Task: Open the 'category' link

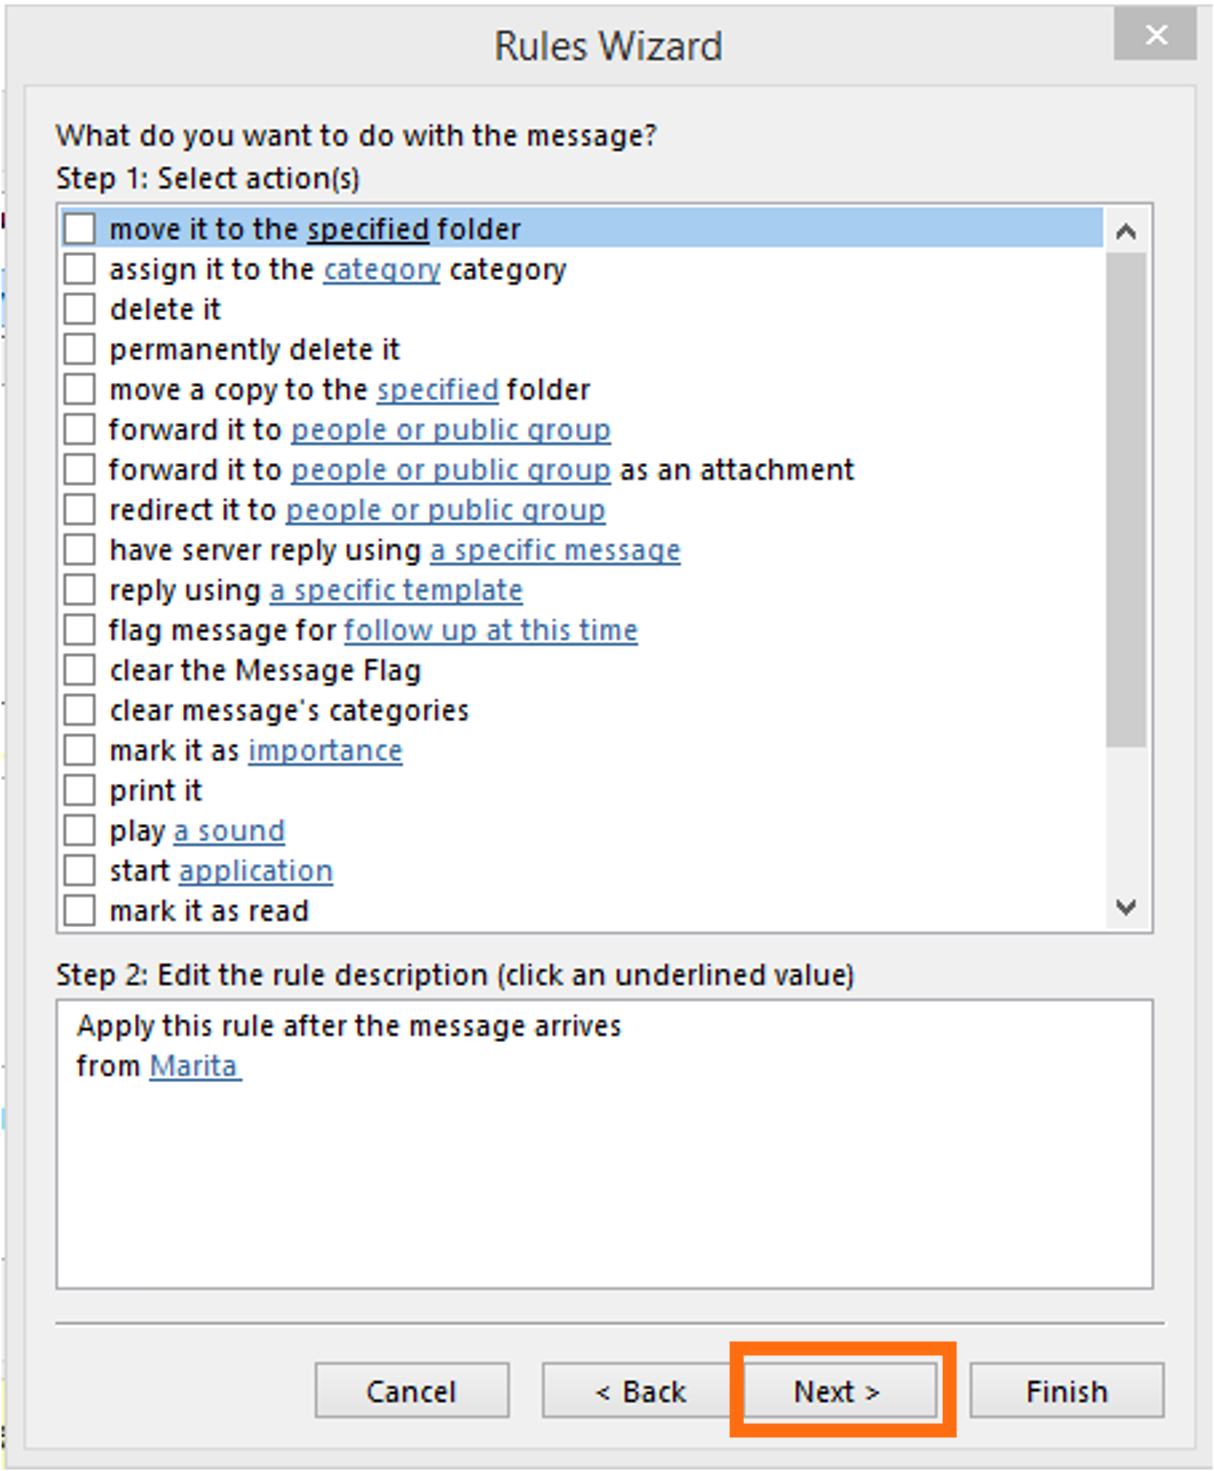Action: (x=382, y=270)
